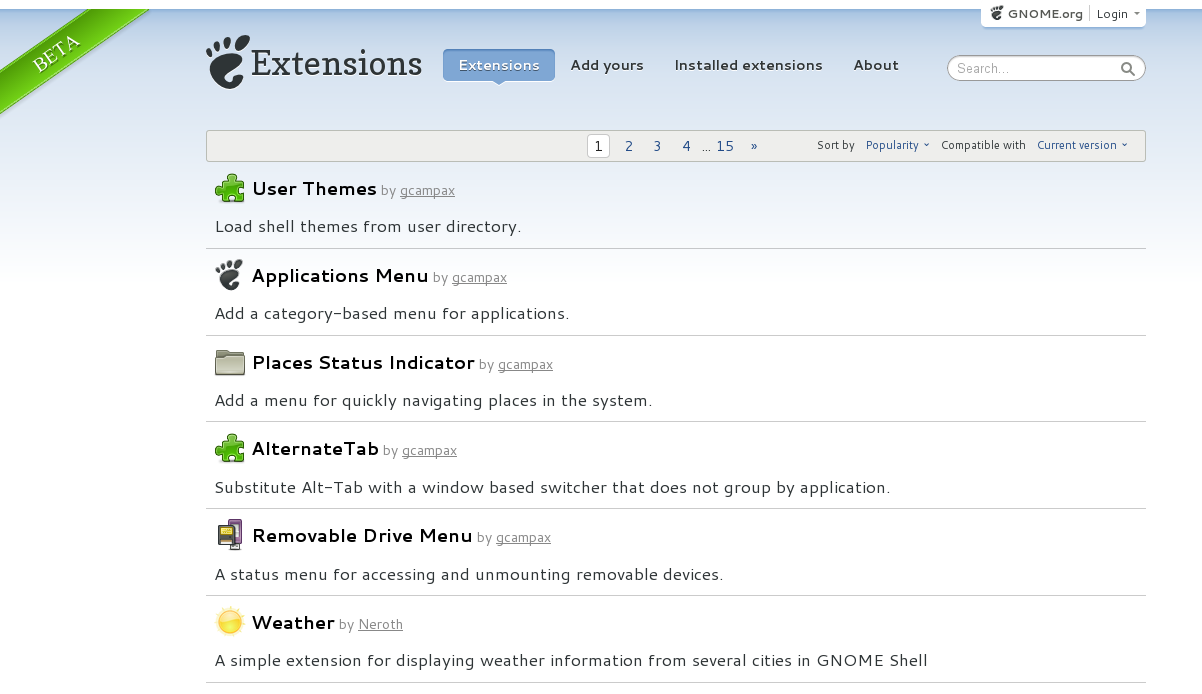The height and width of the screenshot is (694, 1202).
Task: Focus the Search text field
Action: (1035, 69)
